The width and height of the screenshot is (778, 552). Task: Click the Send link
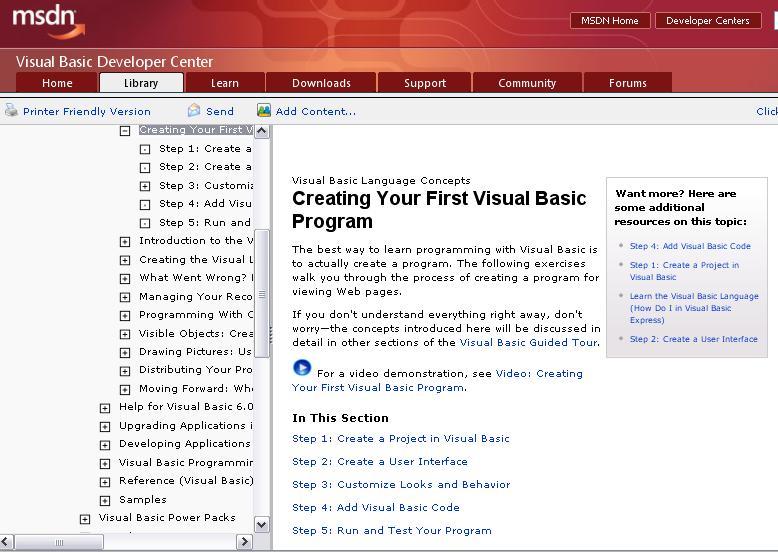(220, 111)
